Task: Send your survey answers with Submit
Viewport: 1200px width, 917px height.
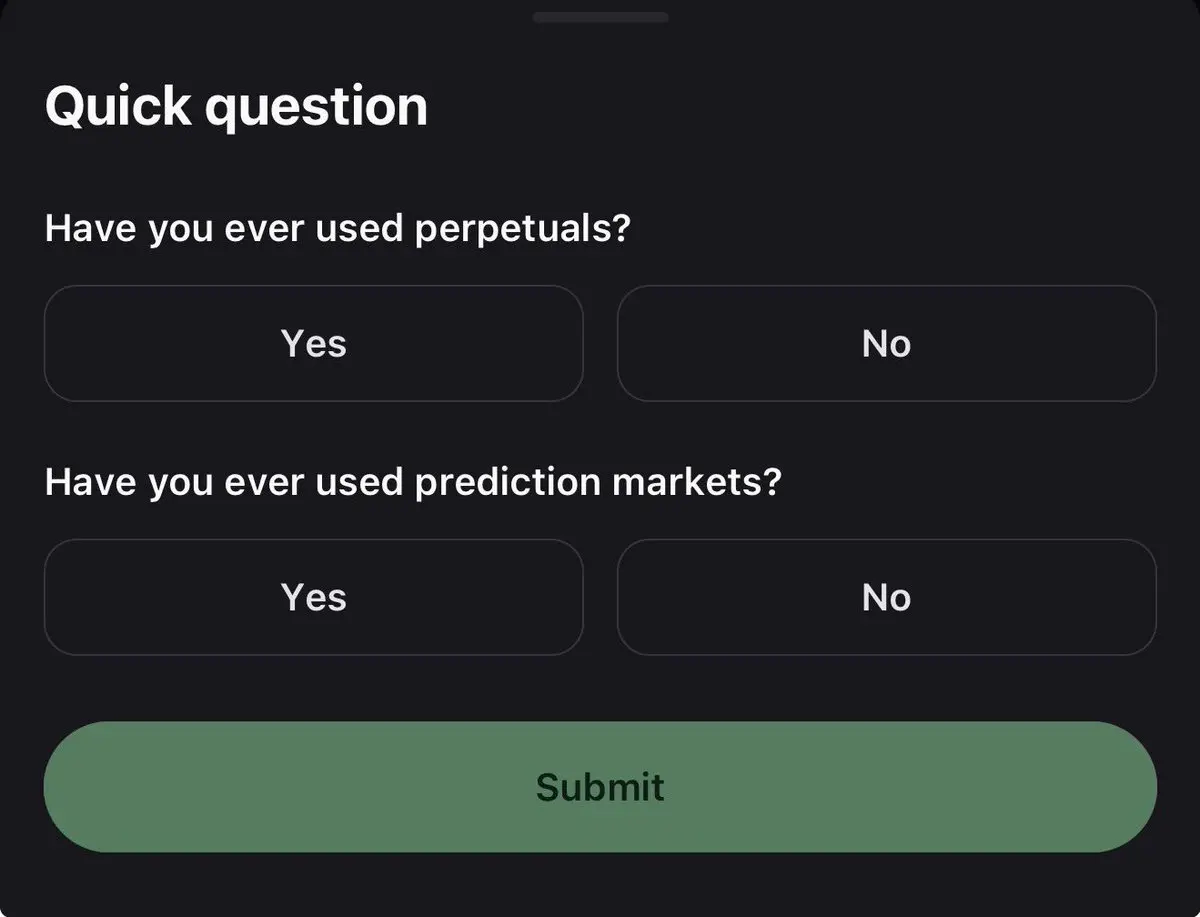Action: [x=600, y=787]
